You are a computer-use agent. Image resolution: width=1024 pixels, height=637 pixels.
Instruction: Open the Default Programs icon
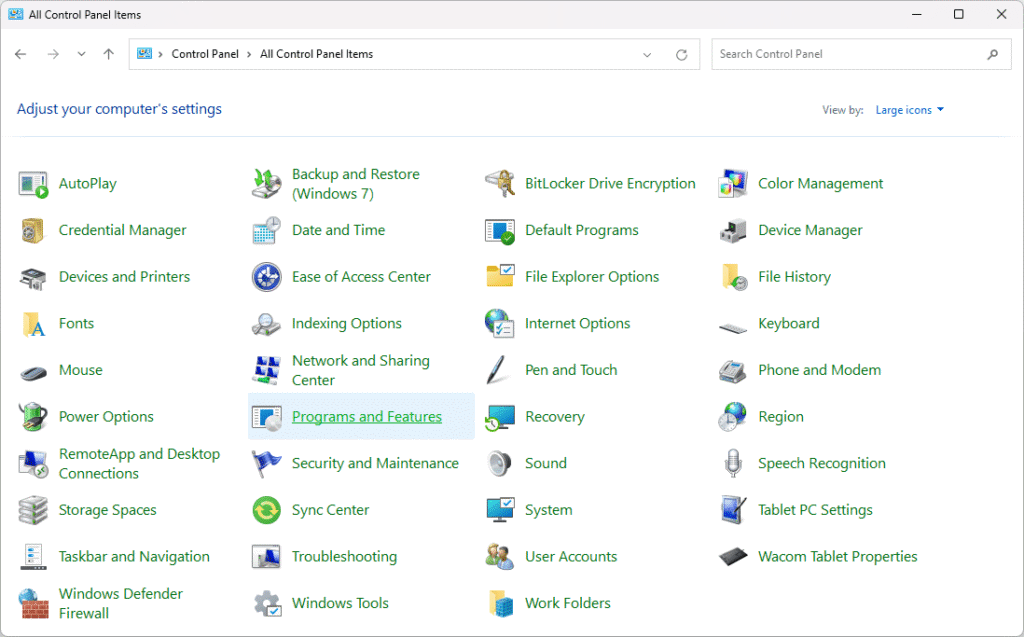pyautogui.click(x=500, y=231)
